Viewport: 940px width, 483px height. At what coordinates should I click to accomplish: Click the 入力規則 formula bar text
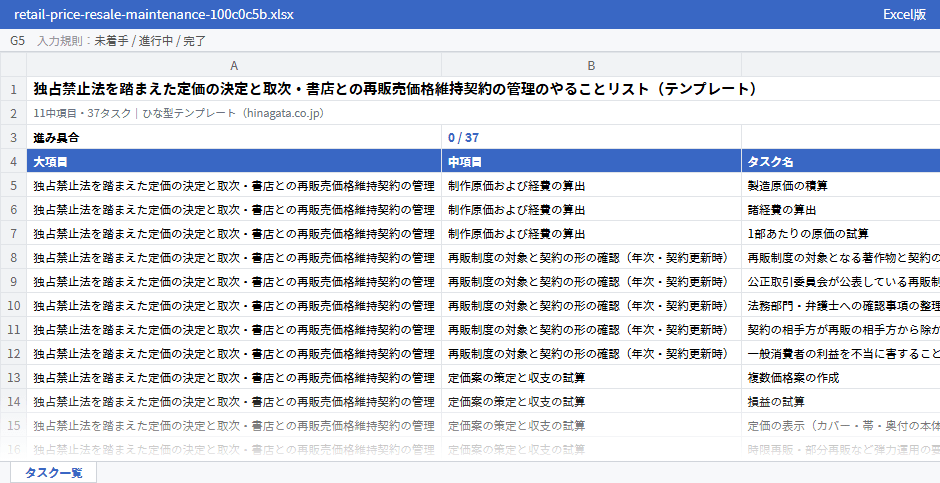[122, 41]
